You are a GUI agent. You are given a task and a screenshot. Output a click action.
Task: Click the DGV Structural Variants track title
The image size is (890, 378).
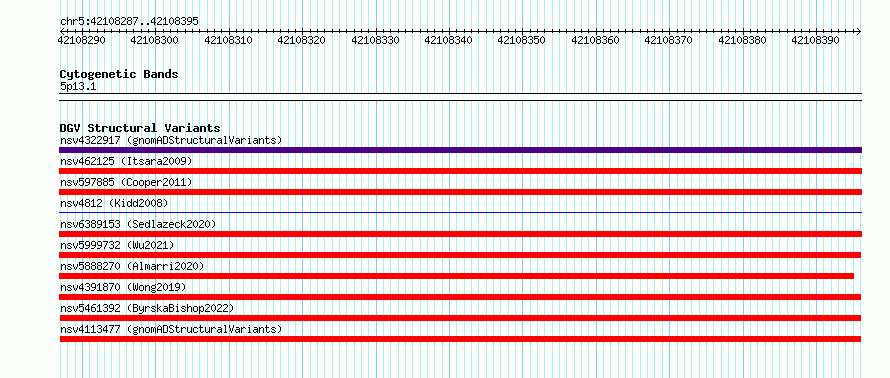(140, 128)
